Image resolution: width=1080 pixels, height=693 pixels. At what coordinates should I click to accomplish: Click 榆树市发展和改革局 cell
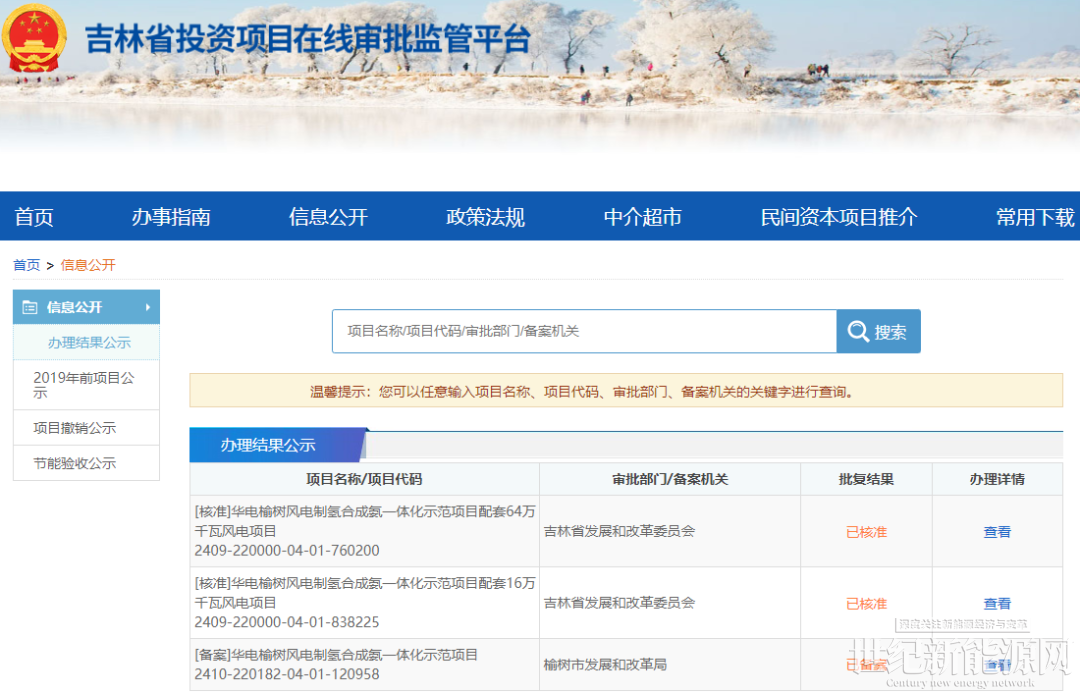click(x=605, y=665)
